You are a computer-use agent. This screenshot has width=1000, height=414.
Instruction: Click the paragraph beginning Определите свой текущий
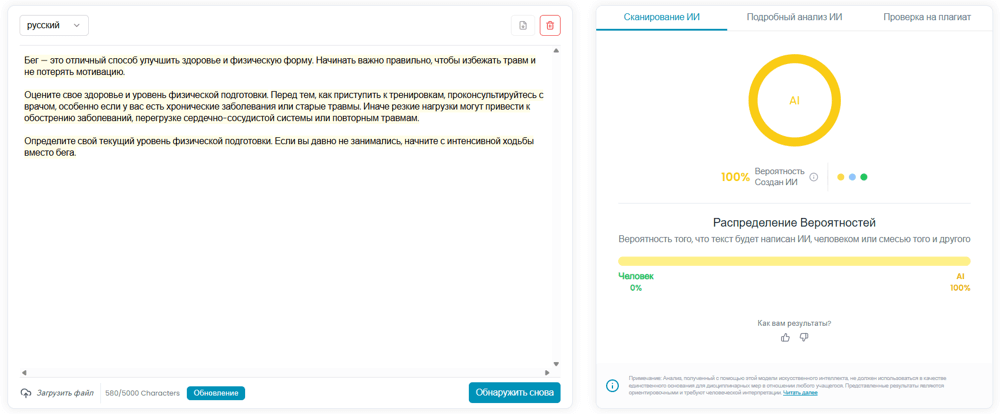(x=279, y=147)
